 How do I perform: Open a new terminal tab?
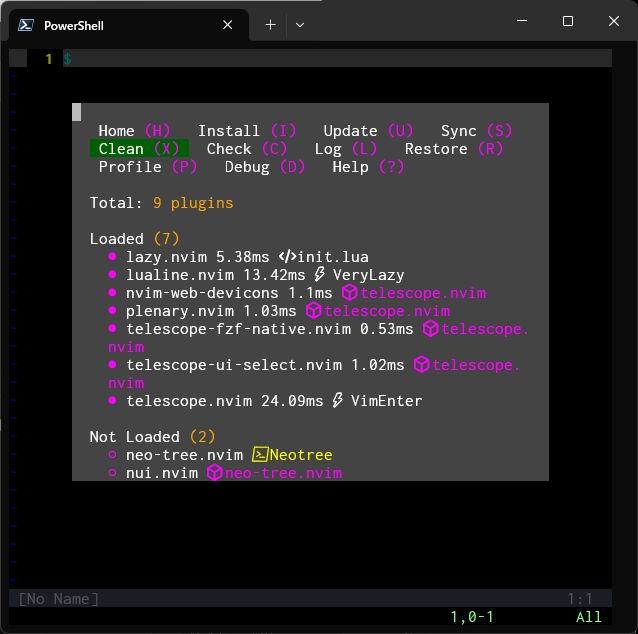270,25
